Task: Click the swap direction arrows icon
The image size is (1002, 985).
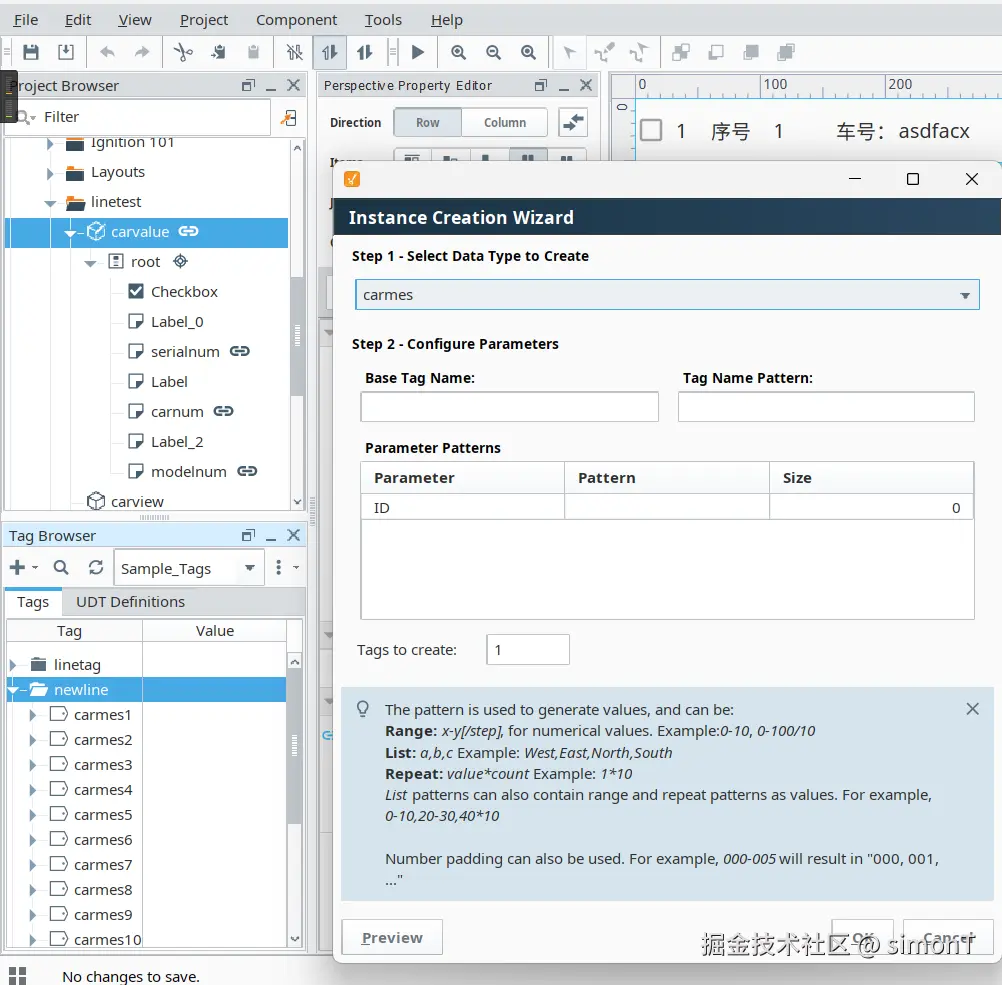Action: [x=573, y=121]
